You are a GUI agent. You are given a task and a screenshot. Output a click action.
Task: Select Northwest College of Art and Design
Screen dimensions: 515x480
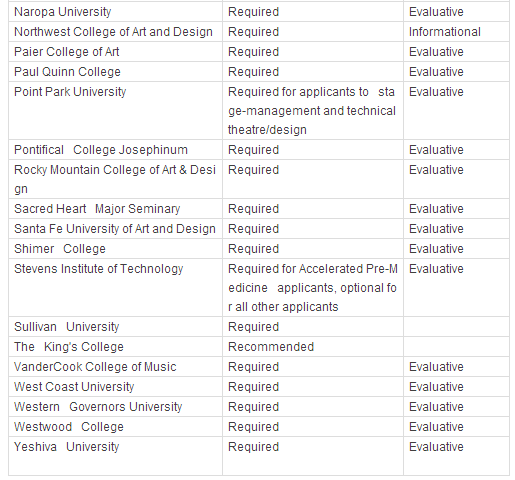click(113, 32)
